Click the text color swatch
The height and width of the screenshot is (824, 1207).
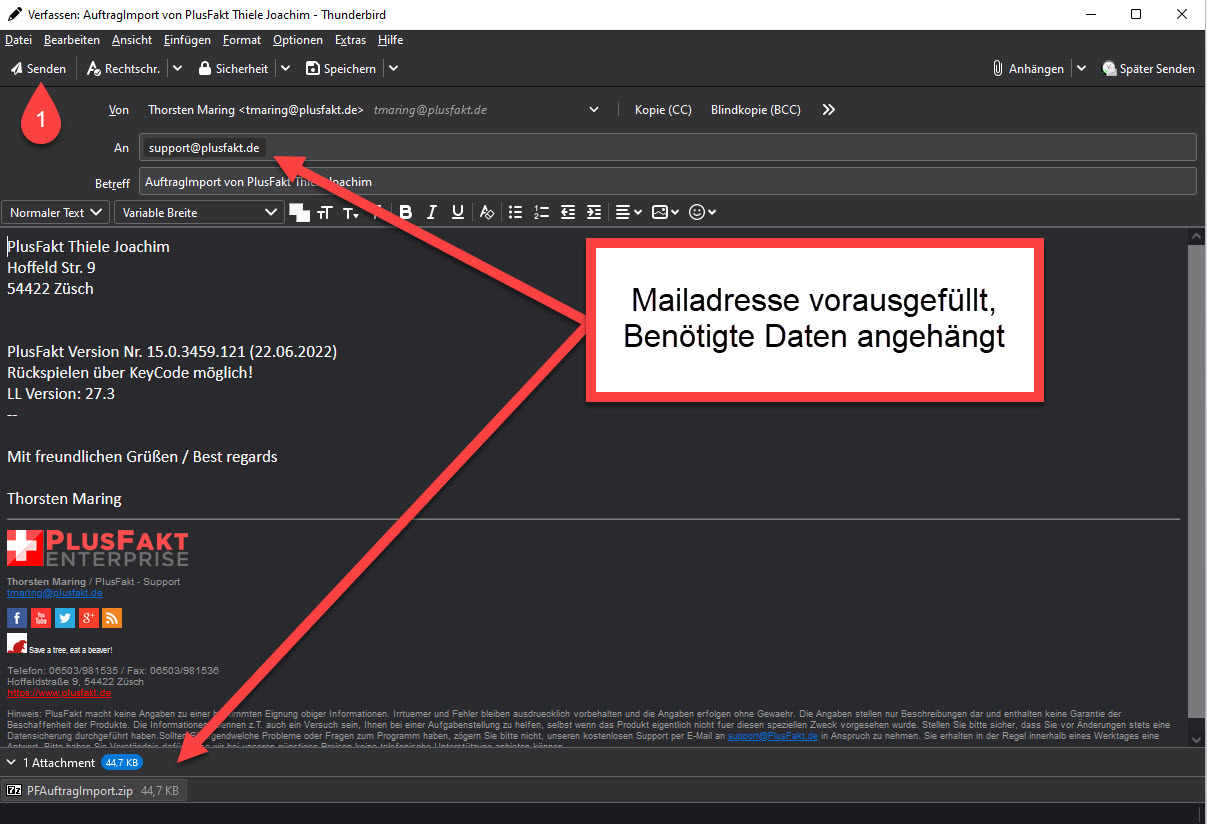tap(299, 212)
